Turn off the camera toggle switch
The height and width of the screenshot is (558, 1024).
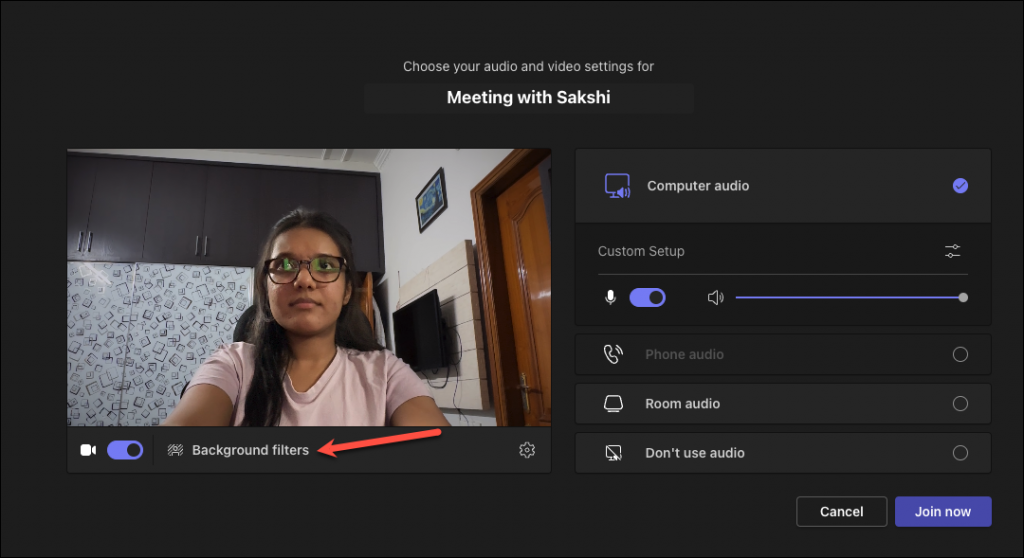[125, 450]
